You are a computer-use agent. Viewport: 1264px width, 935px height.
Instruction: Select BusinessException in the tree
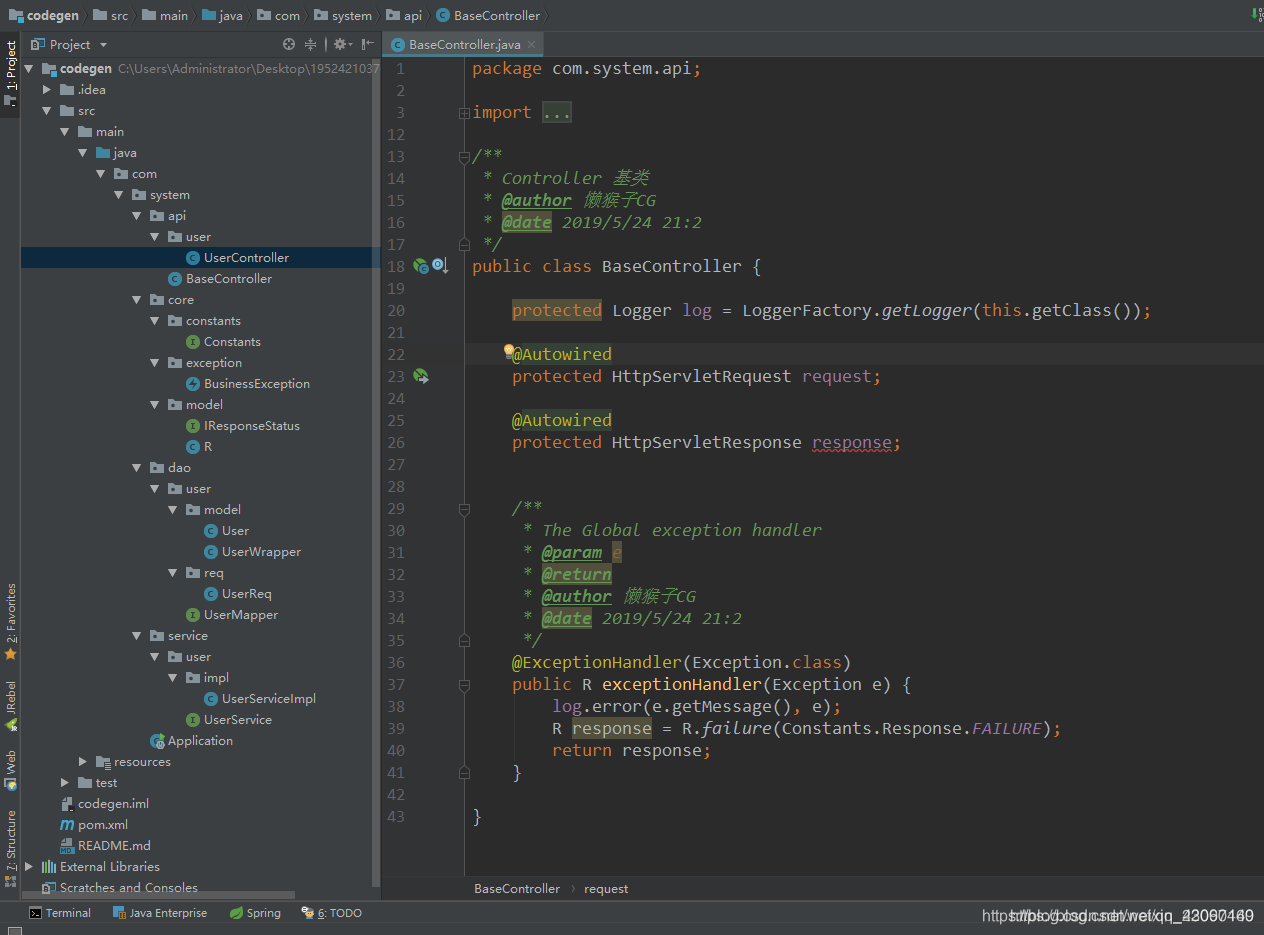[256, 384]
